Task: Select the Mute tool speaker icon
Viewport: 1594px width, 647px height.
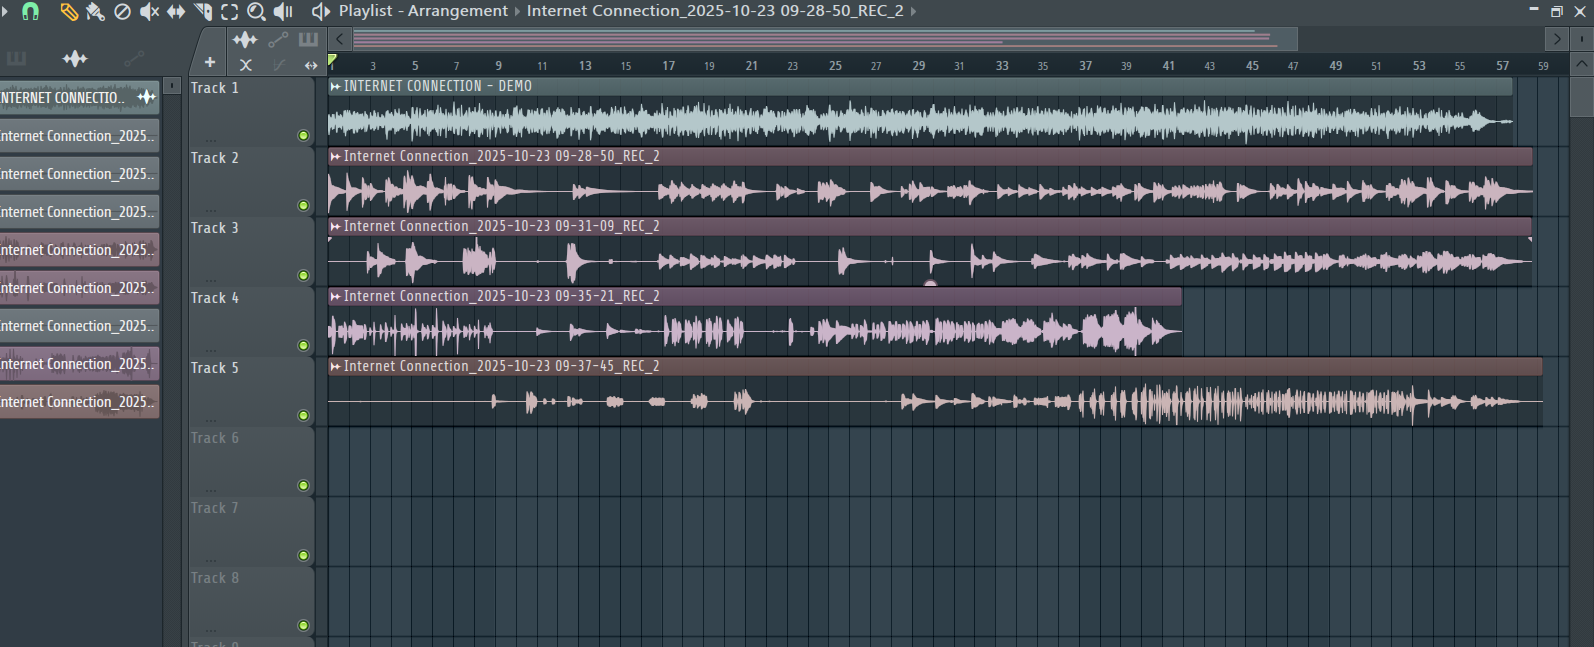Action: 149,11
